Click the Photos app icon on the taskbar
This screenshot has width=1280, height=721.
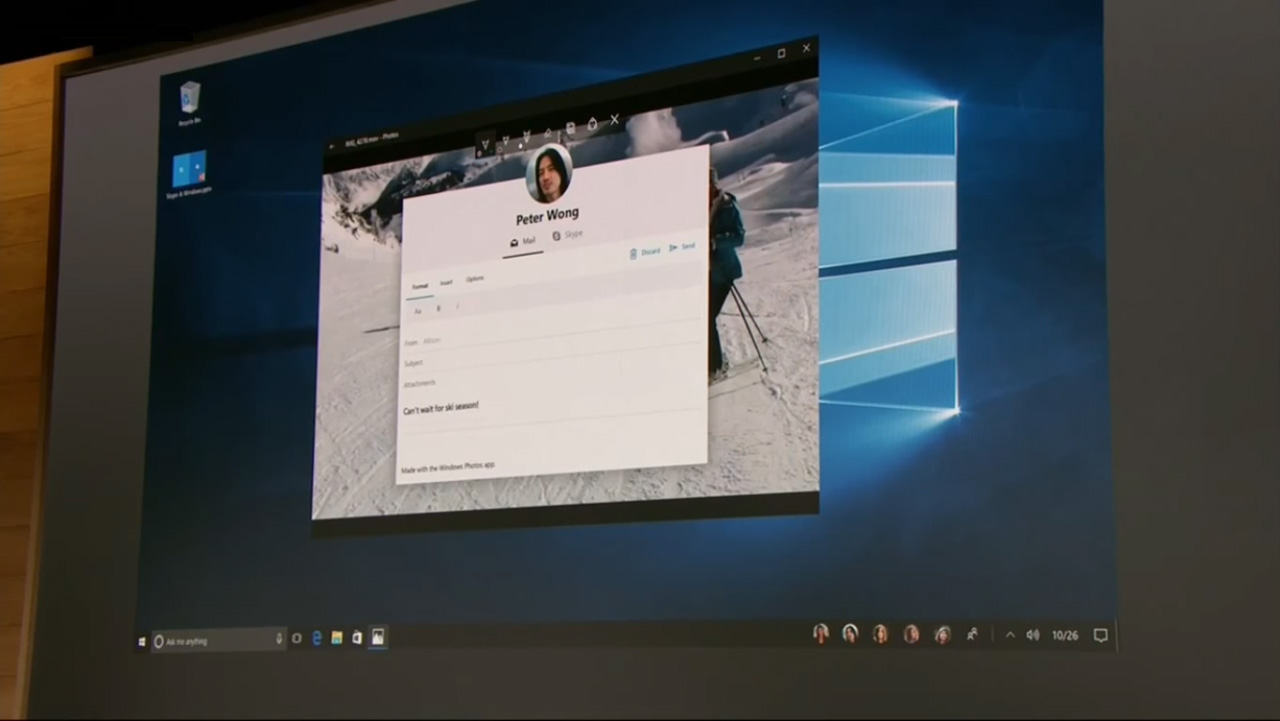(377, 637)
